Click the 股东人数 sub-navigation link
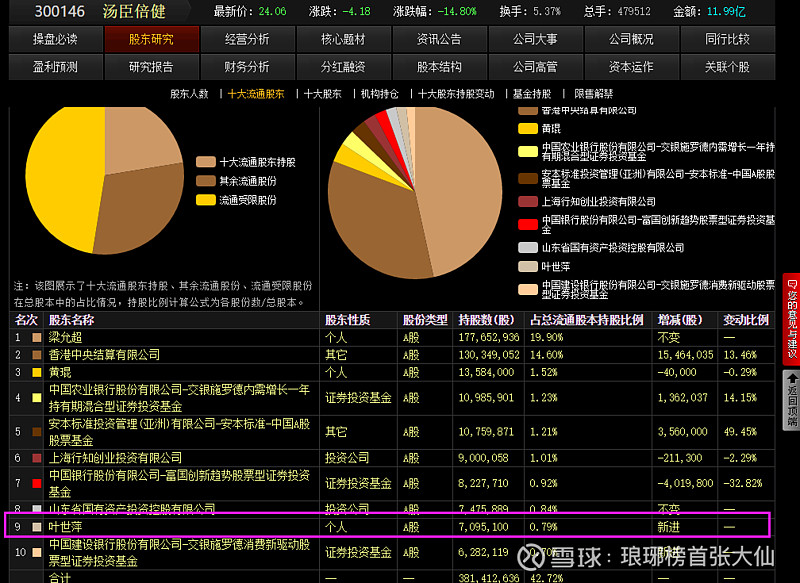Viewport: 800px width, 583px height. [189, 94]
